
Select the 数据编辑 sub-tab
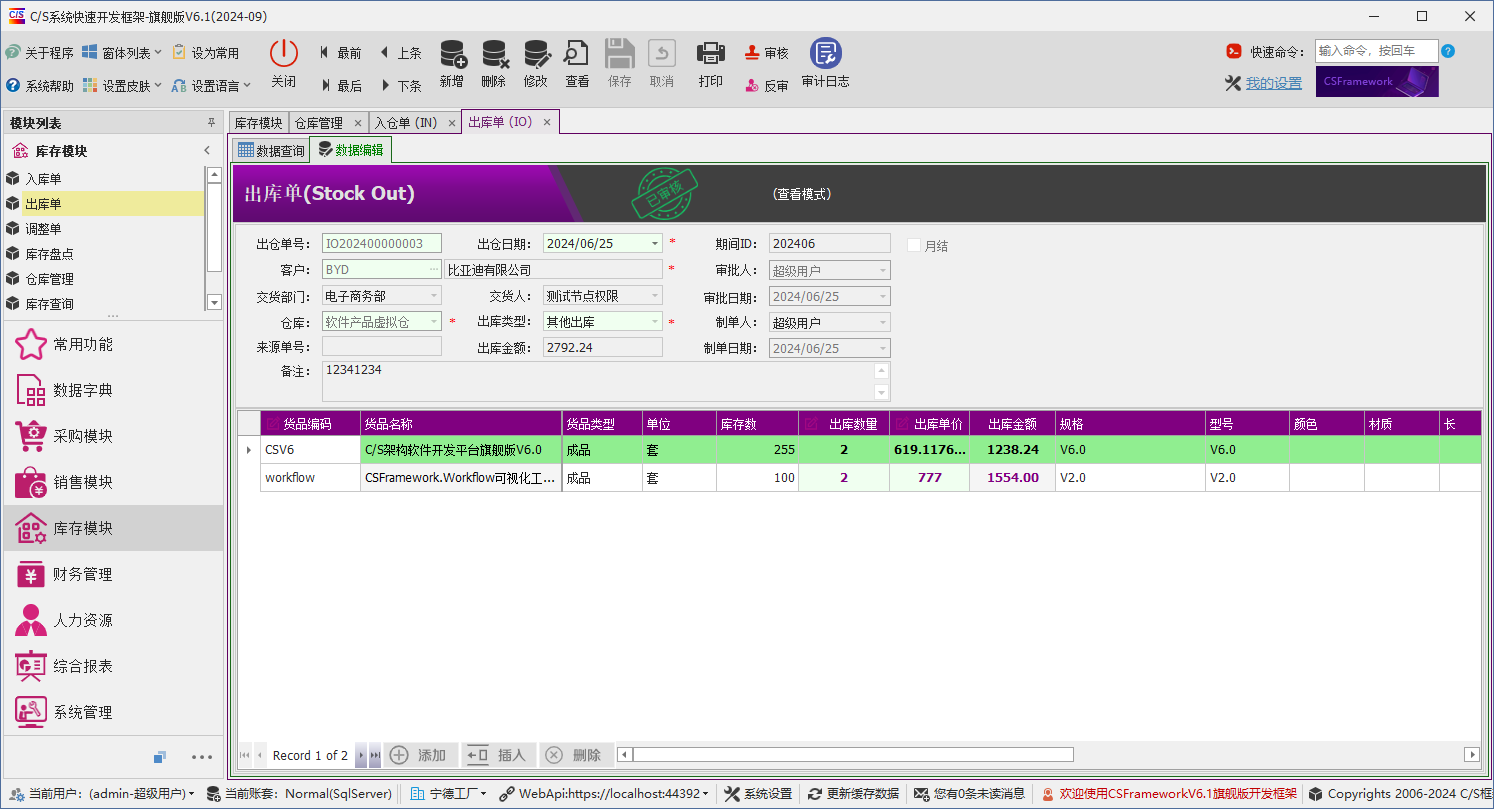[x=351, y=150]
